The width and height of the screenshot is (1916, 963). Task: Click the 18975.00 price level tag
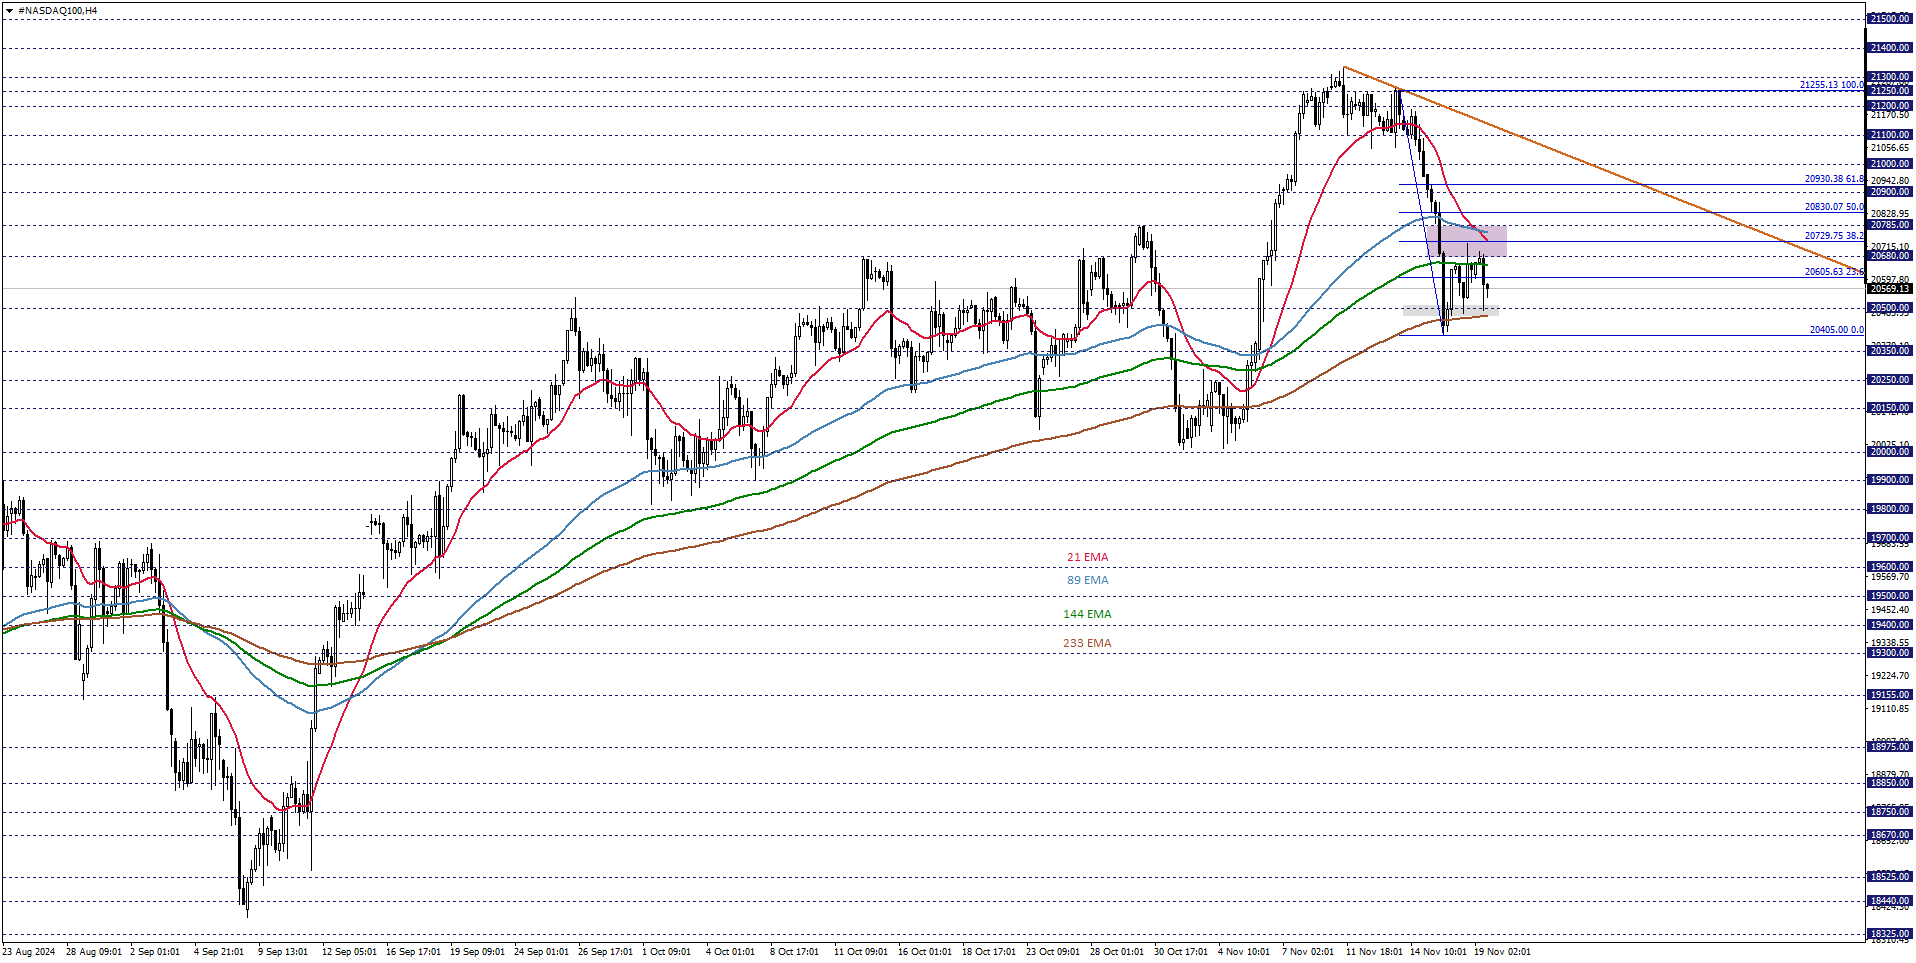click(x=1890, y=747)
